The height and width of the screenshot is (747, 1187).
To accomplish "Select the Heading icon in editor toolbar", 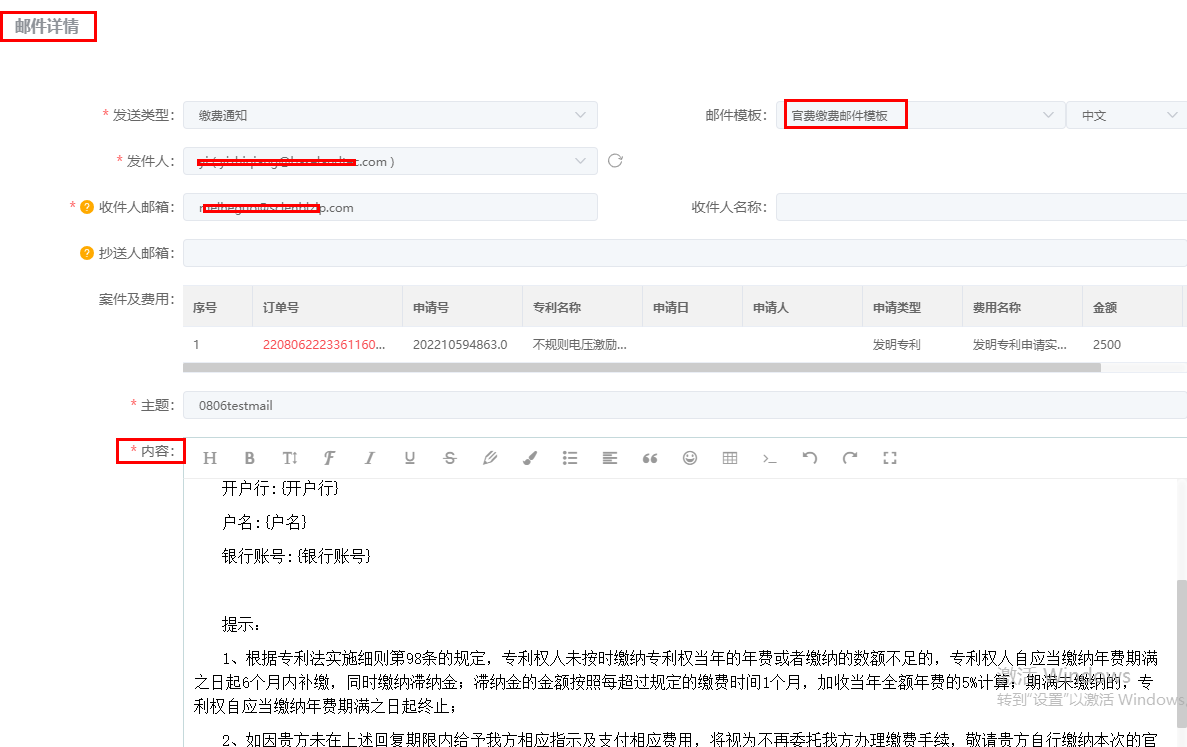I will click(x=210, y=458).
